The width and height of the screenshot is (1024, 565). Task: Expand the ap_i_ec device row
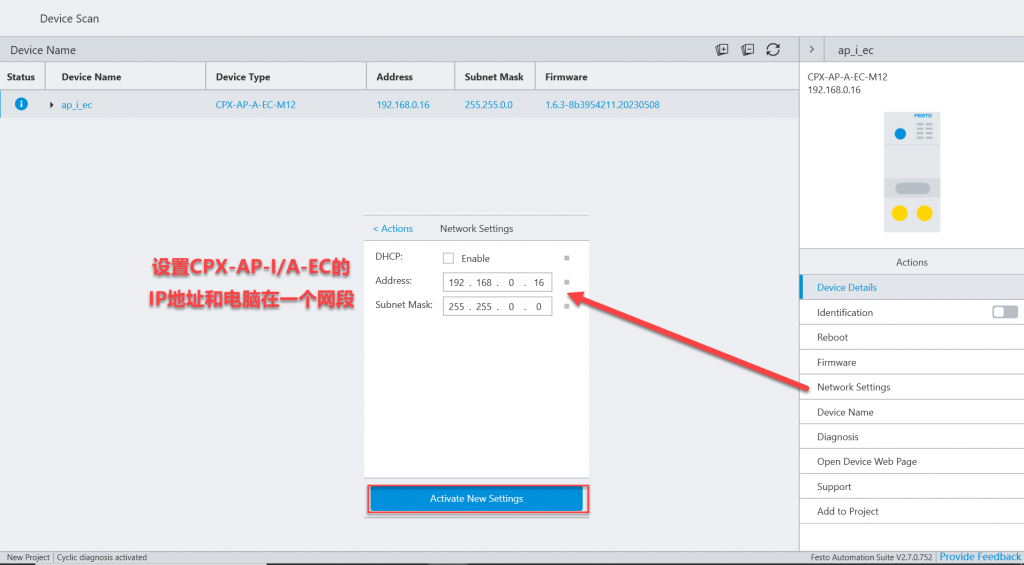(52, 105)
